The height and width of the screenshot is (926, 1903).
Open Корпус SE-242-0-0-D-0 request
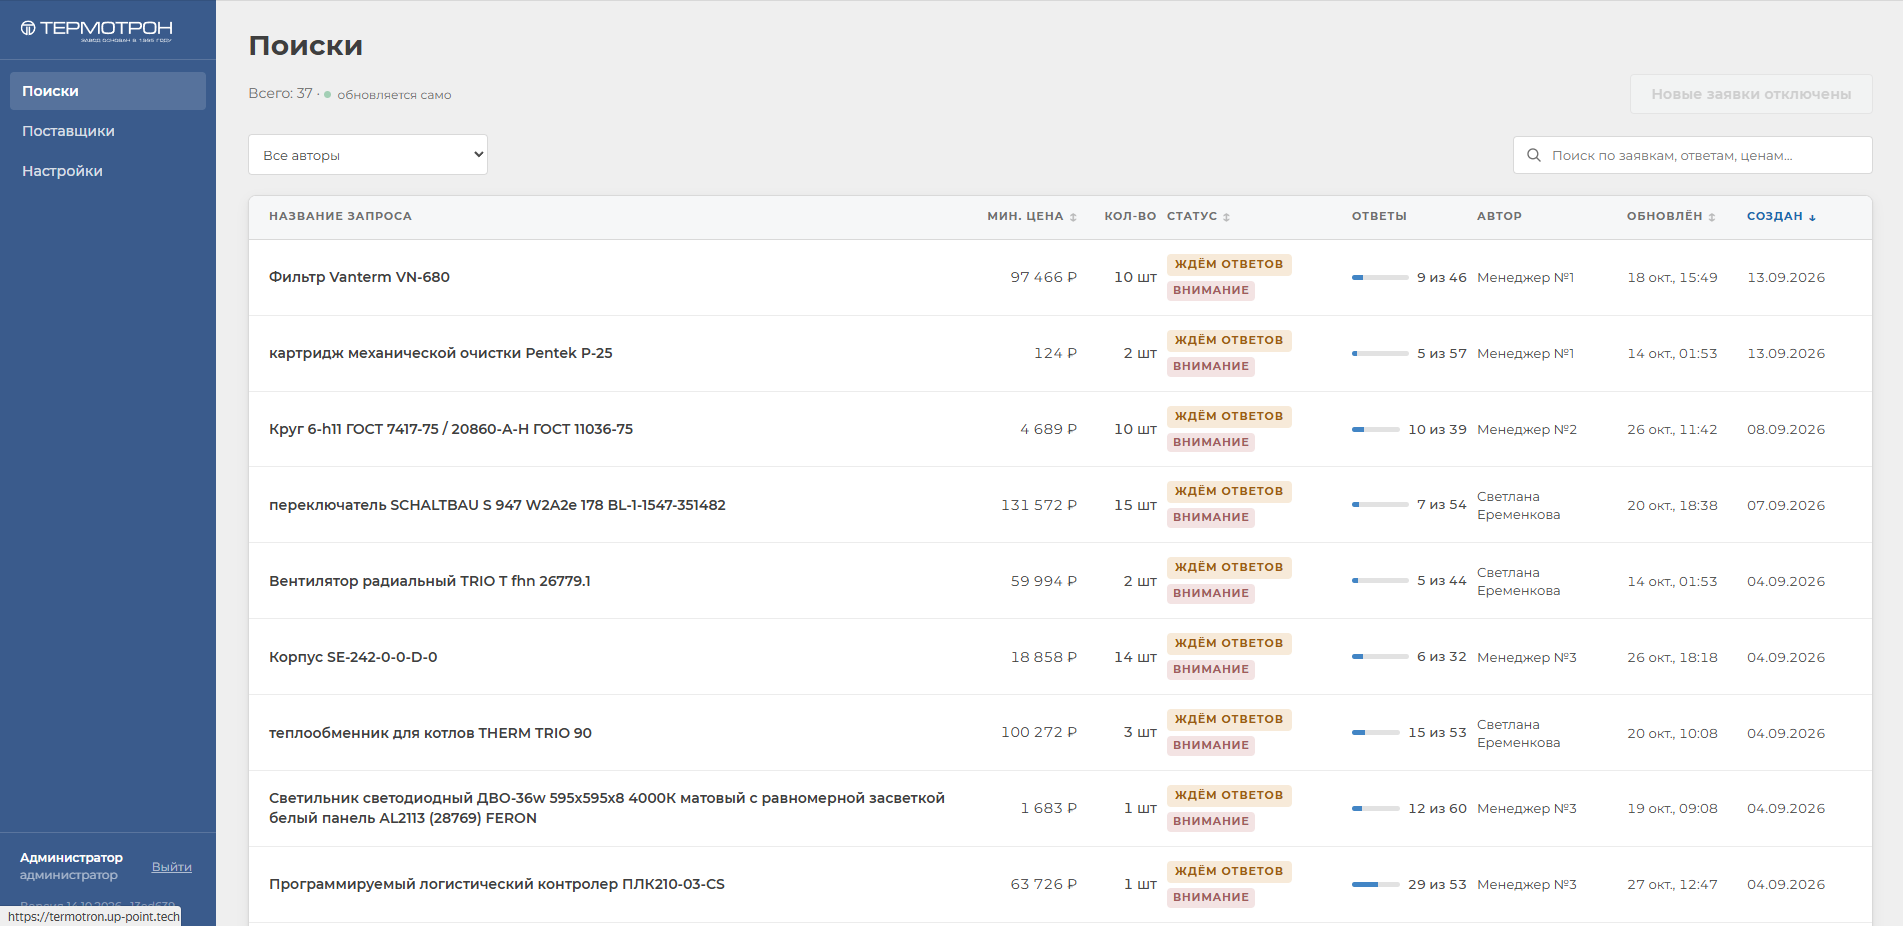353,657
